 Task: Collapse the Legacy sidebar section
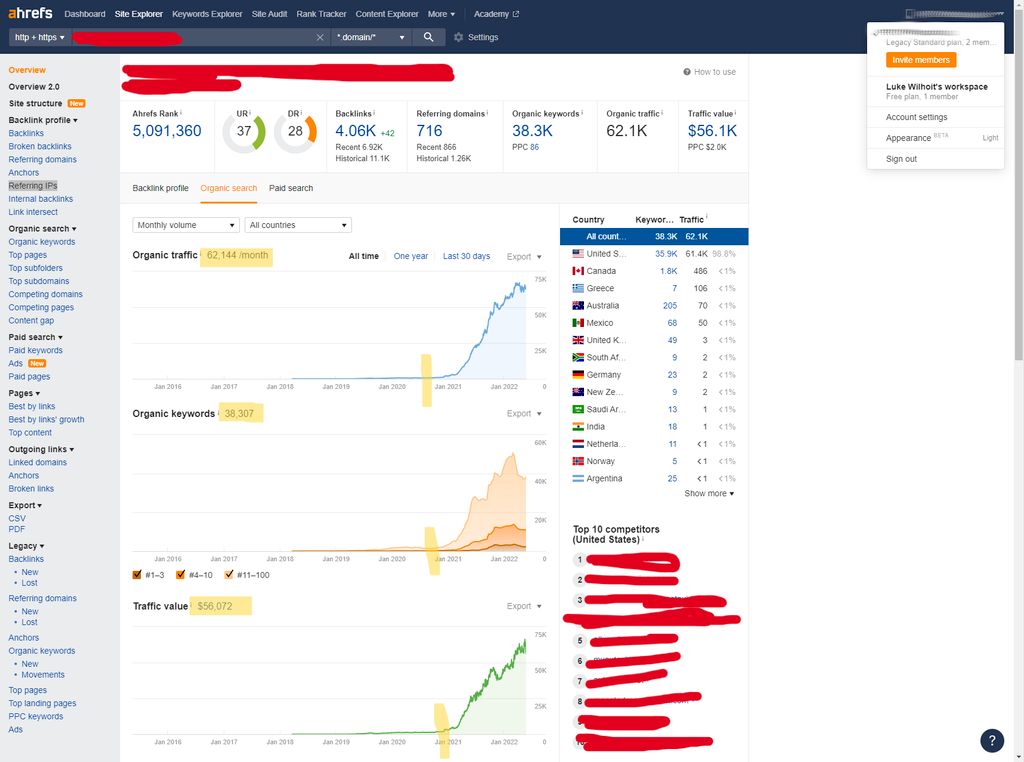[26, 546]
